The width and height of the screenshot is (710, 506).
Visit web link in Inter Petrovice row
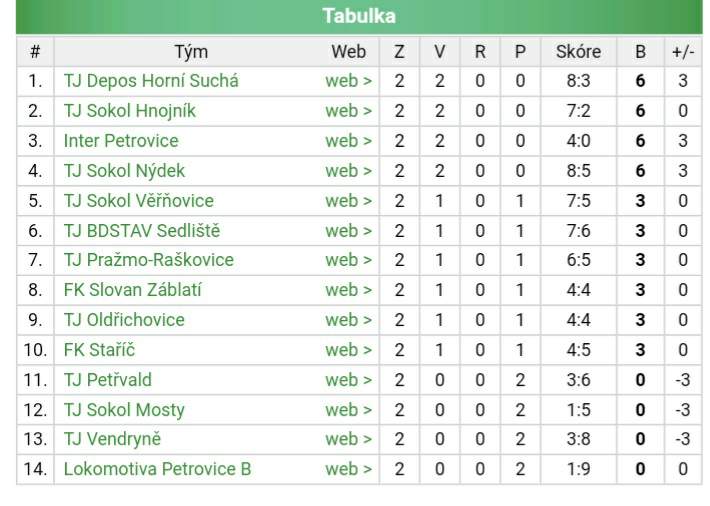(348, 141)
